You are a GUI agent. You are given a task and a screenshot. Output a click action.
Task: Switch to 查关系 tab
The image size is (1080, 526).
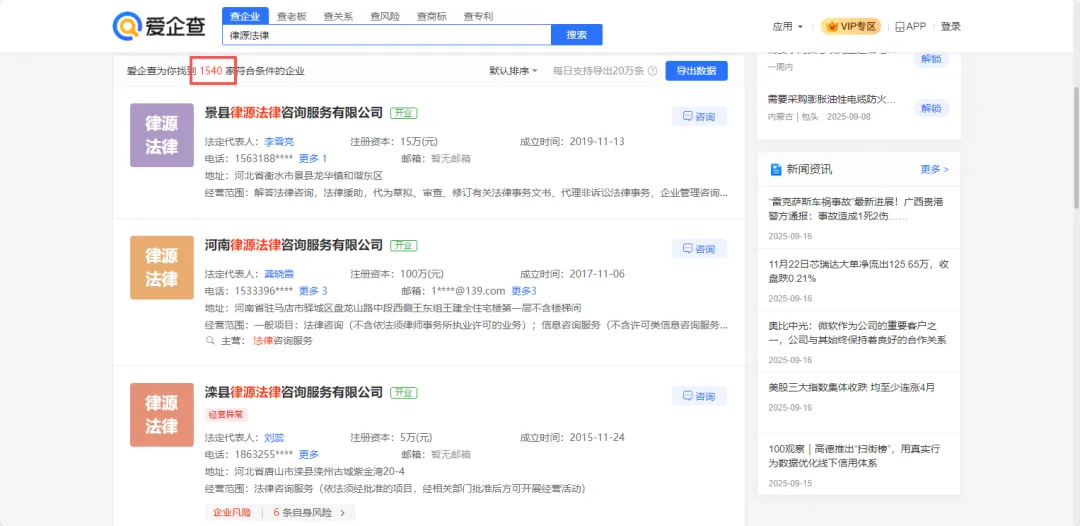coord(338,17)
